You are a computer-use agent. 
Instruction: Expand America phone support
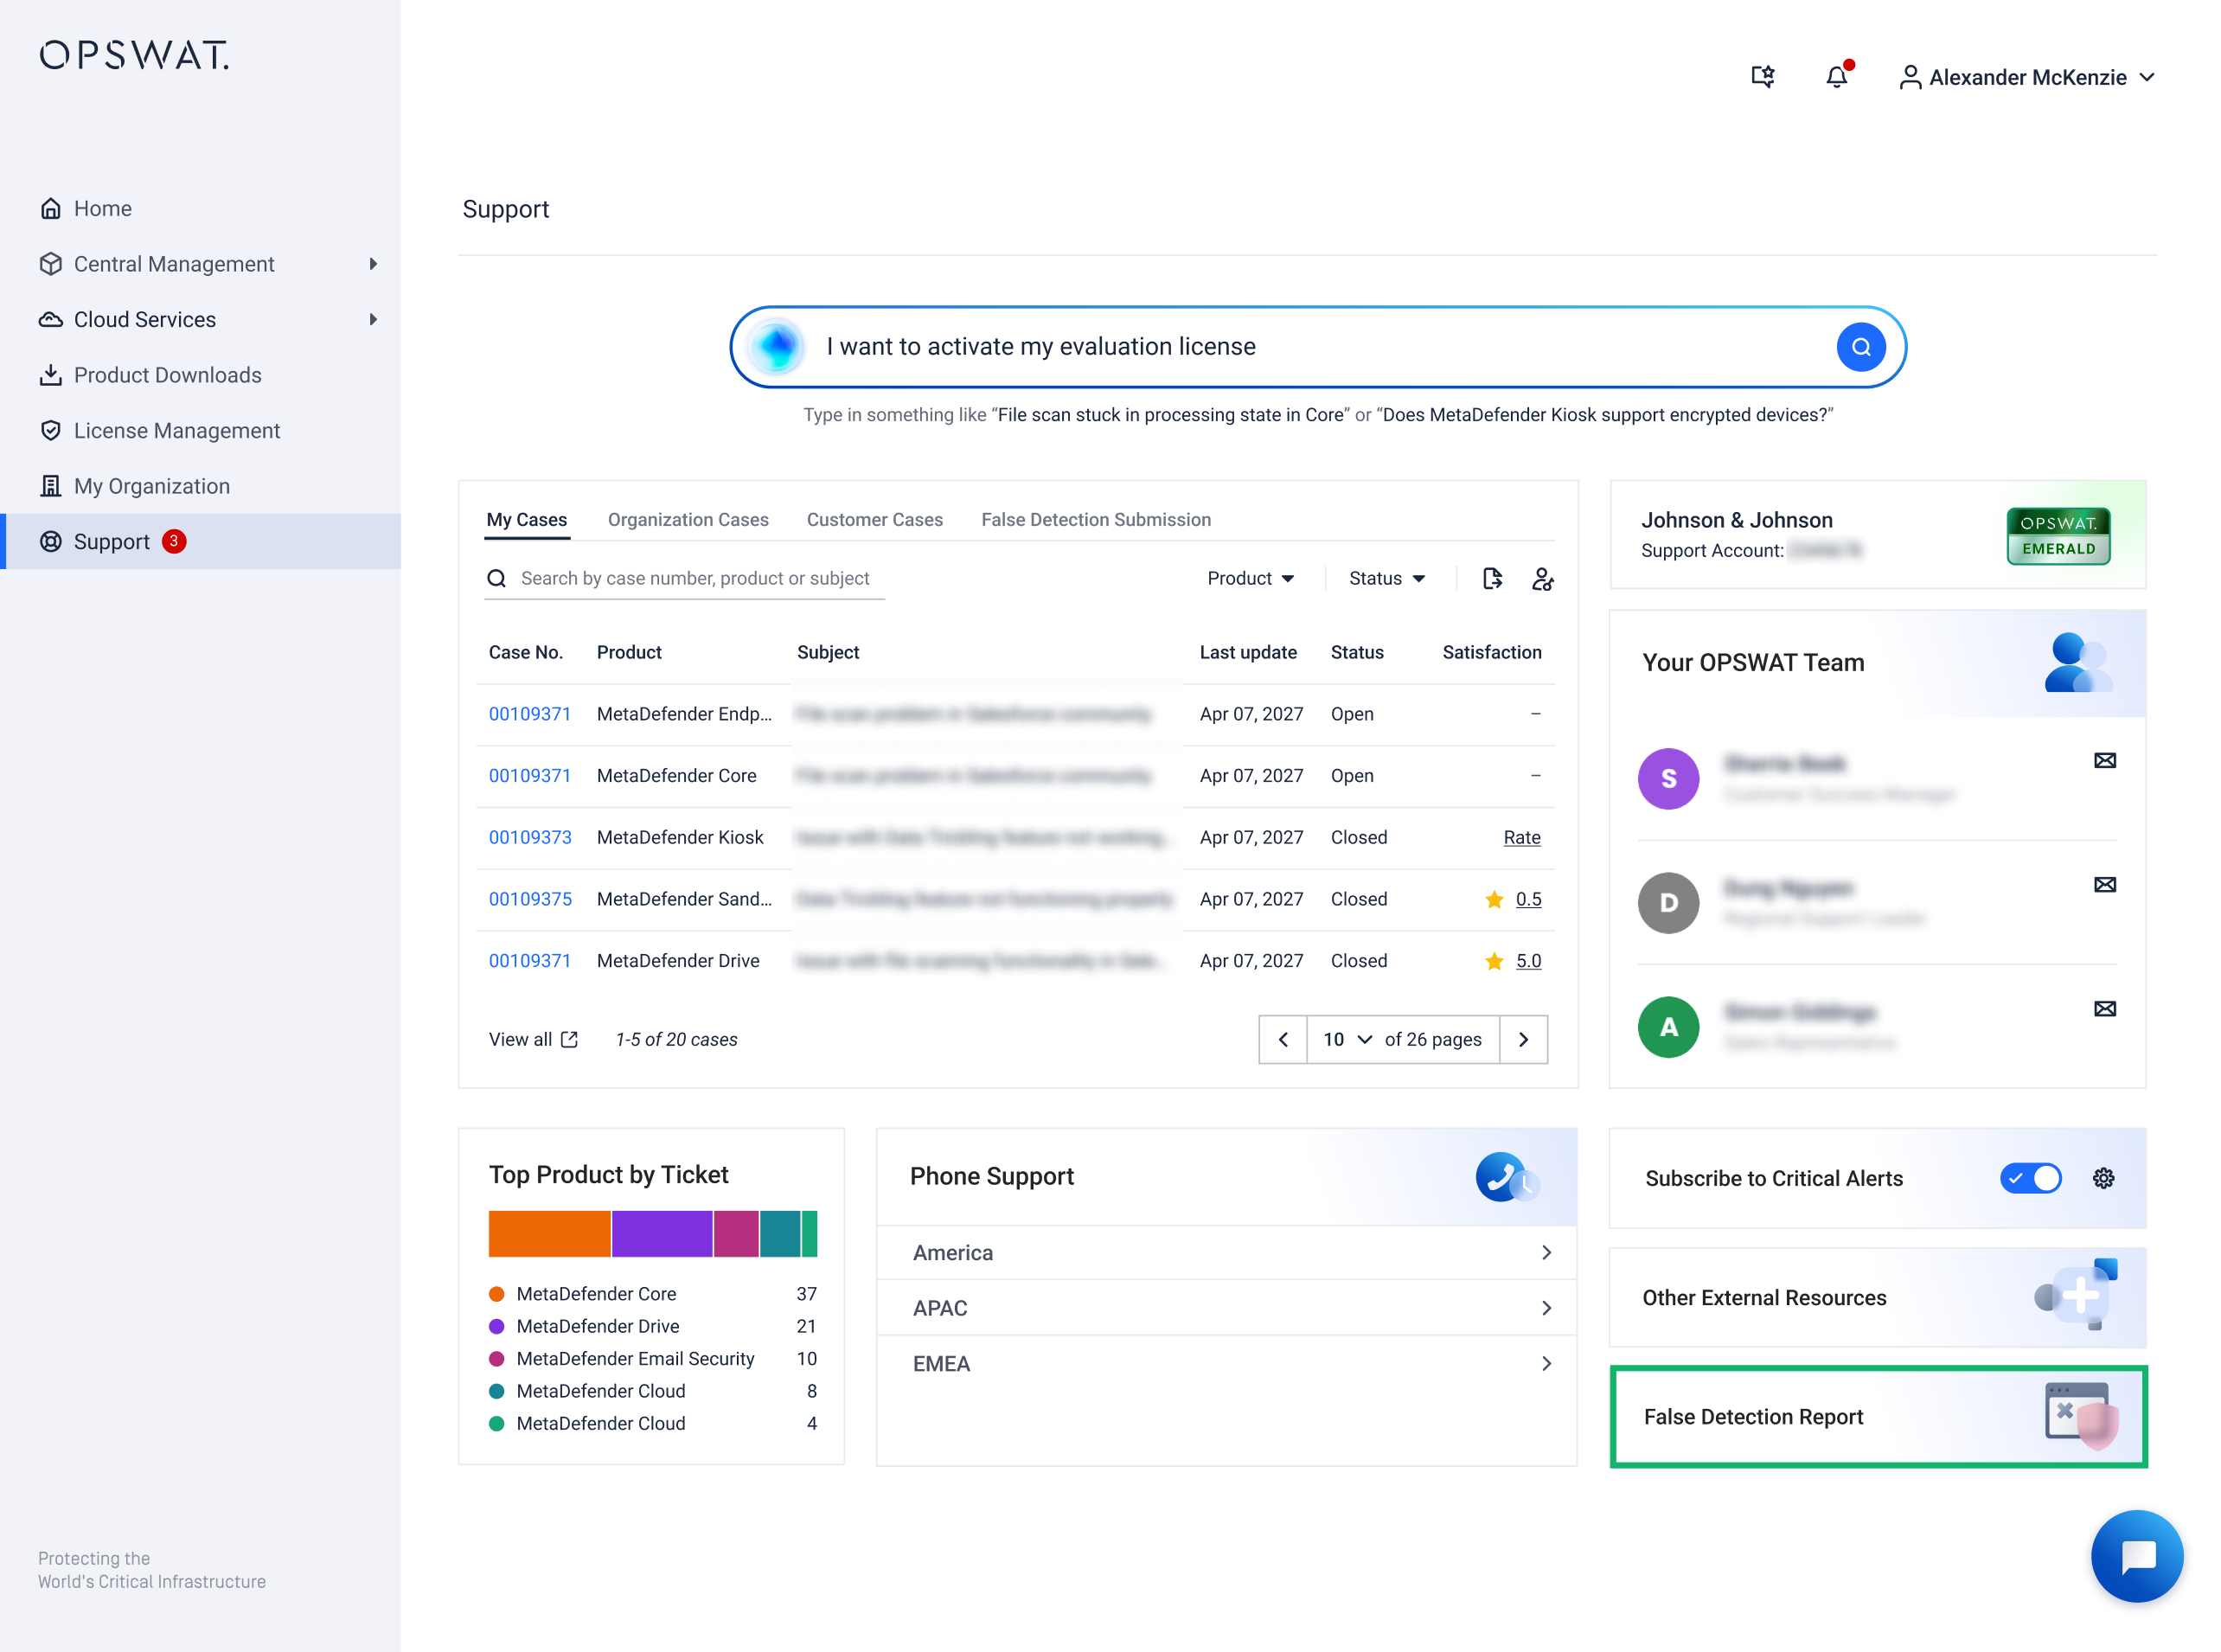point(1226,1252)
